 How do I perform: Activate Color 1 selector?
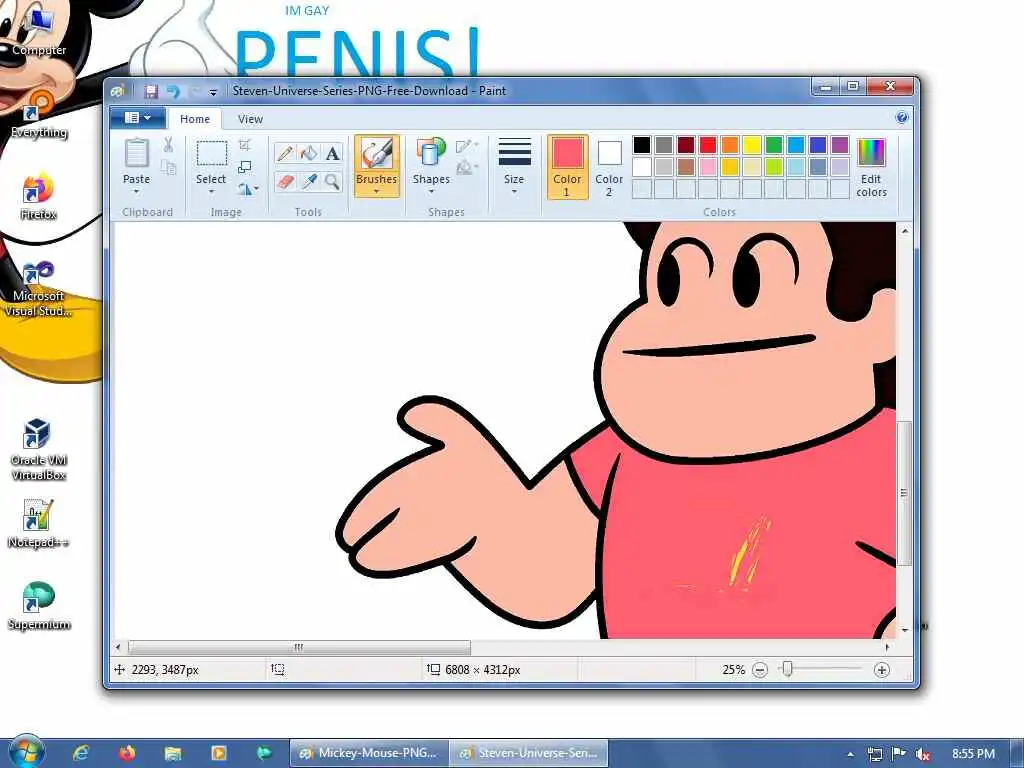(567, 167)
